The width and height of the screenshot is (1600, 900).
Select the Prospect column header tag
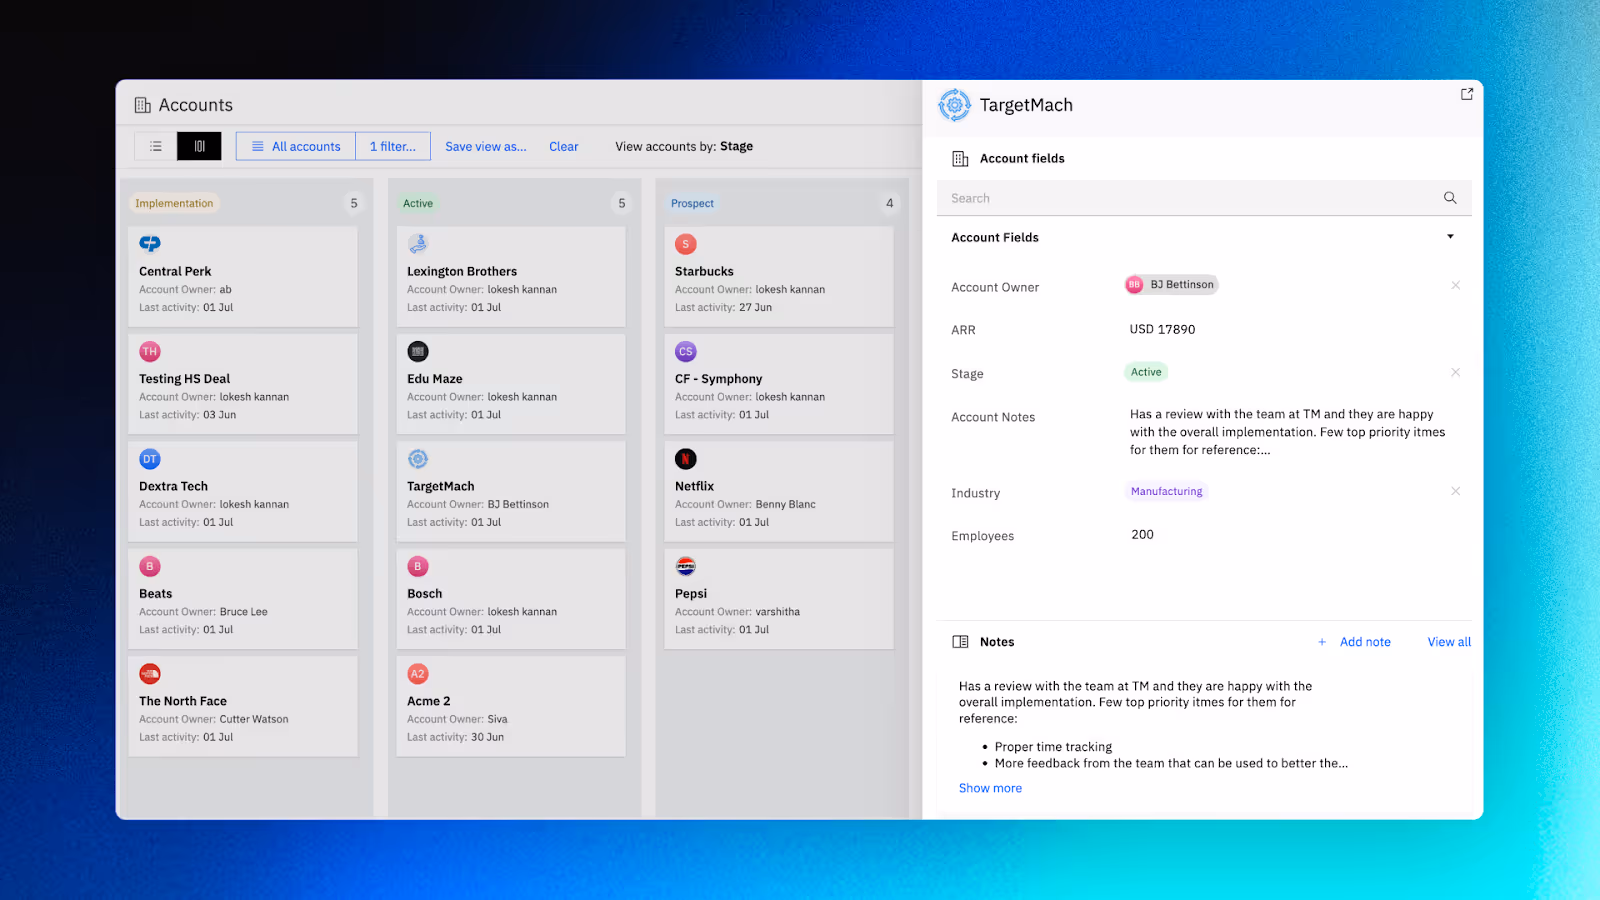692,203
